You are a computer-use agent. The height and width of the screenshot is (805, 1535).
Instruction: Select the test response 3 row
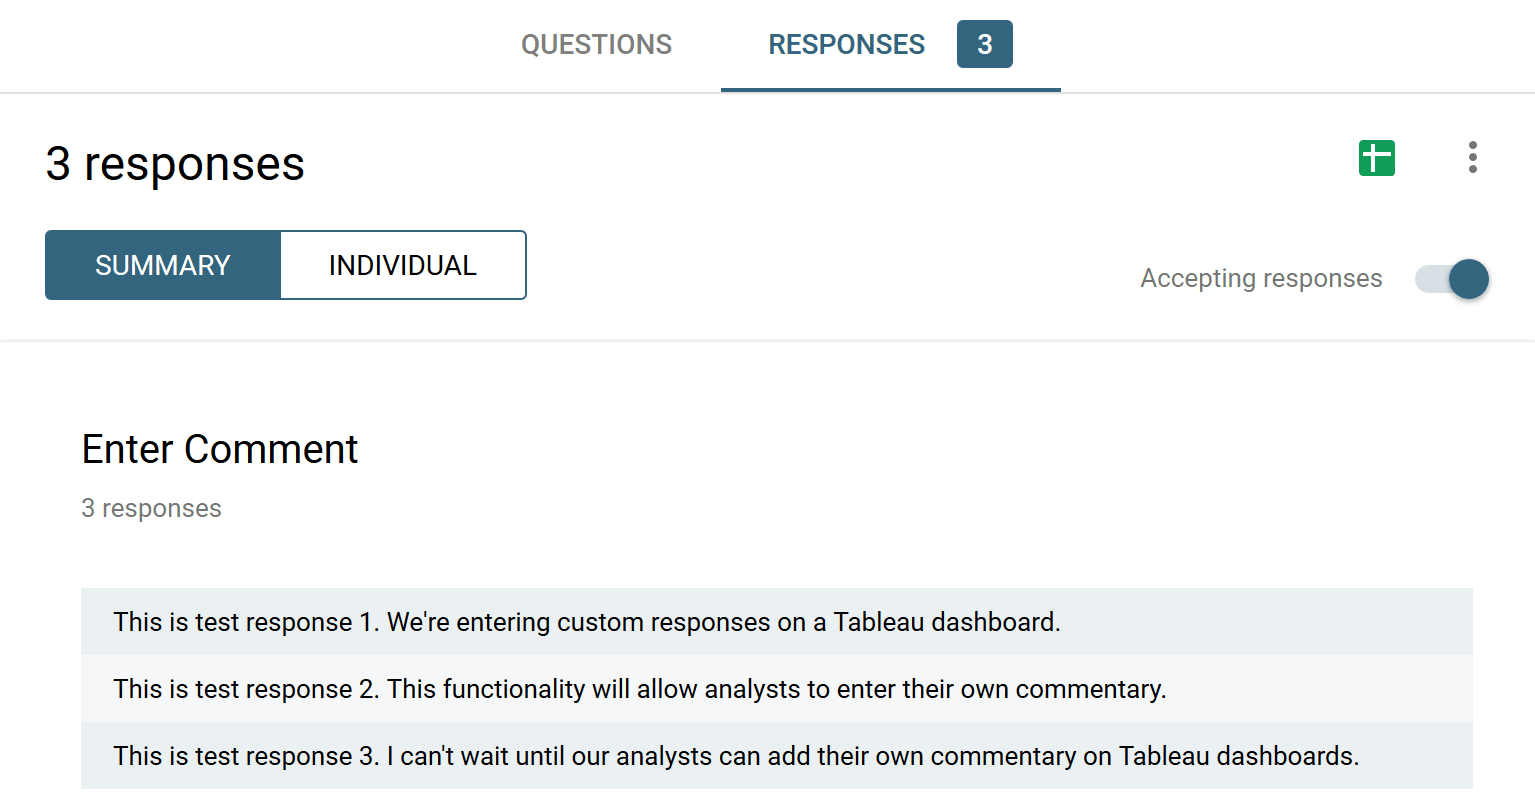coord(776,756)
